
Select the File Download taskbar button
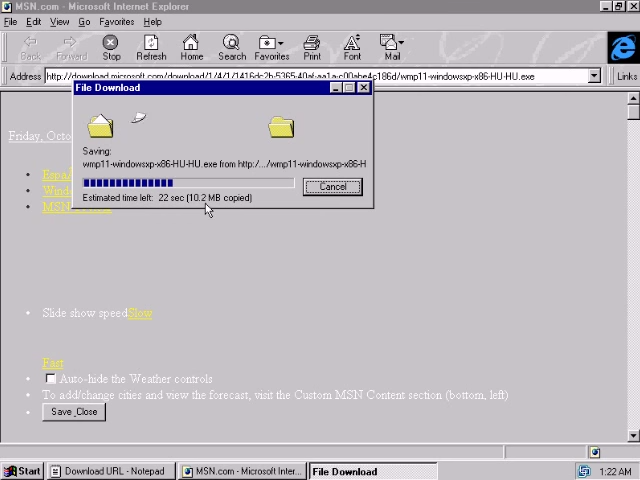click(373, 471)
